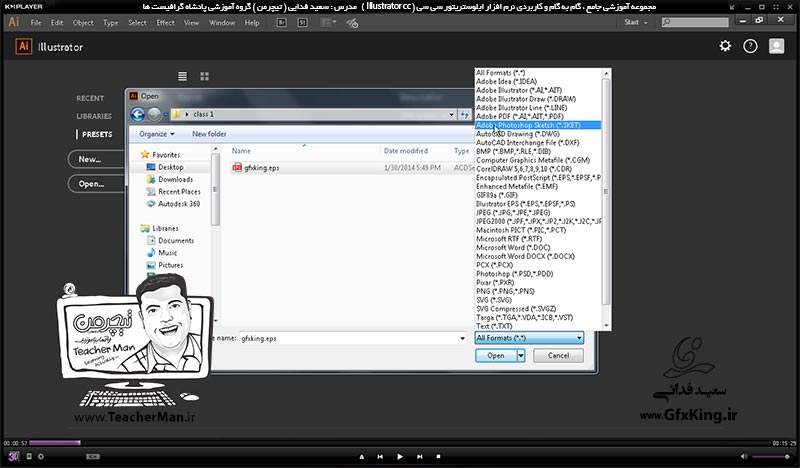Stop playback in KMPlayer

coord(438,457)
